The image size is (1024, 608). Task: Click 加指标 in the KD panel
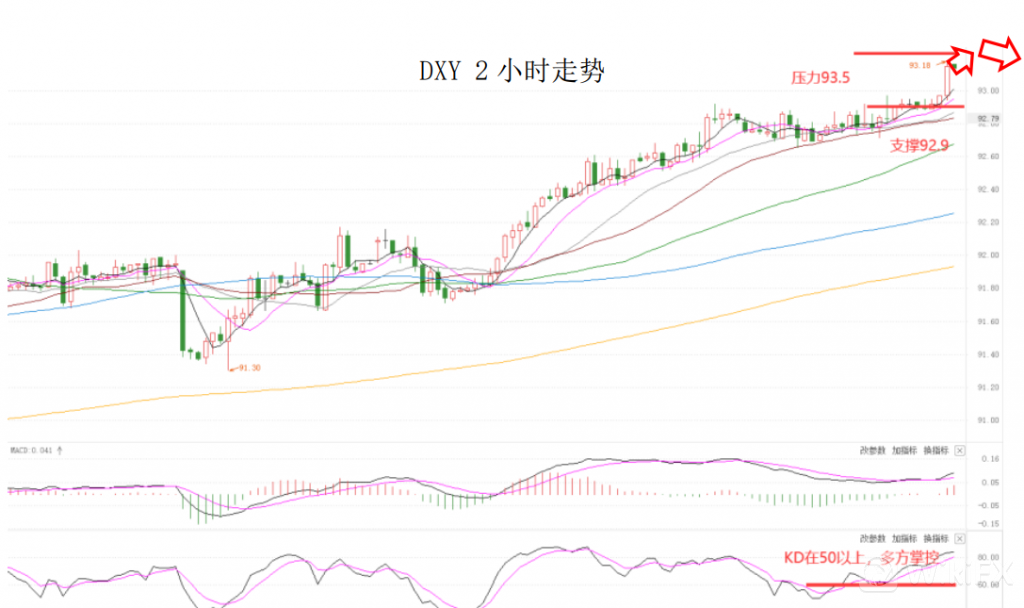[x=905, y=538]
